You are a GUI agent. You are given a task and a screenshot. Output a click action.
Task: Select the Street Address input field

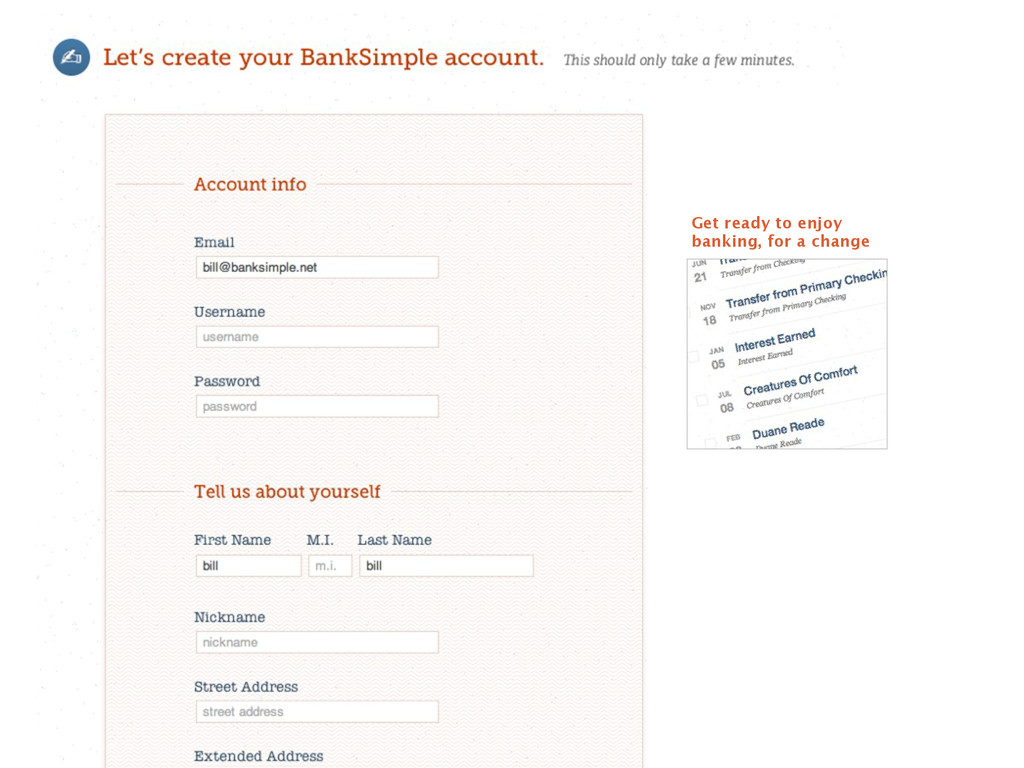[x=317, y=712]
